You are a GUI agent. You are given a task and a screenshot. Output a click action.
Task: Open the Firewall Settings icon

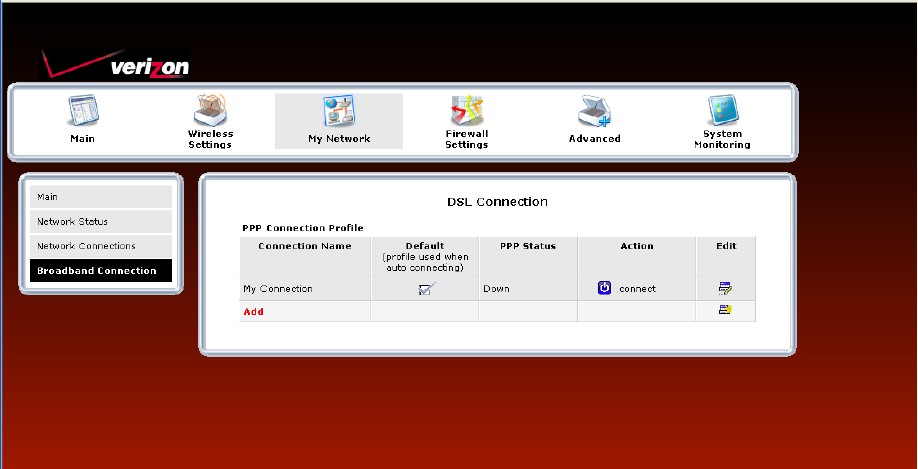(466, 108)
